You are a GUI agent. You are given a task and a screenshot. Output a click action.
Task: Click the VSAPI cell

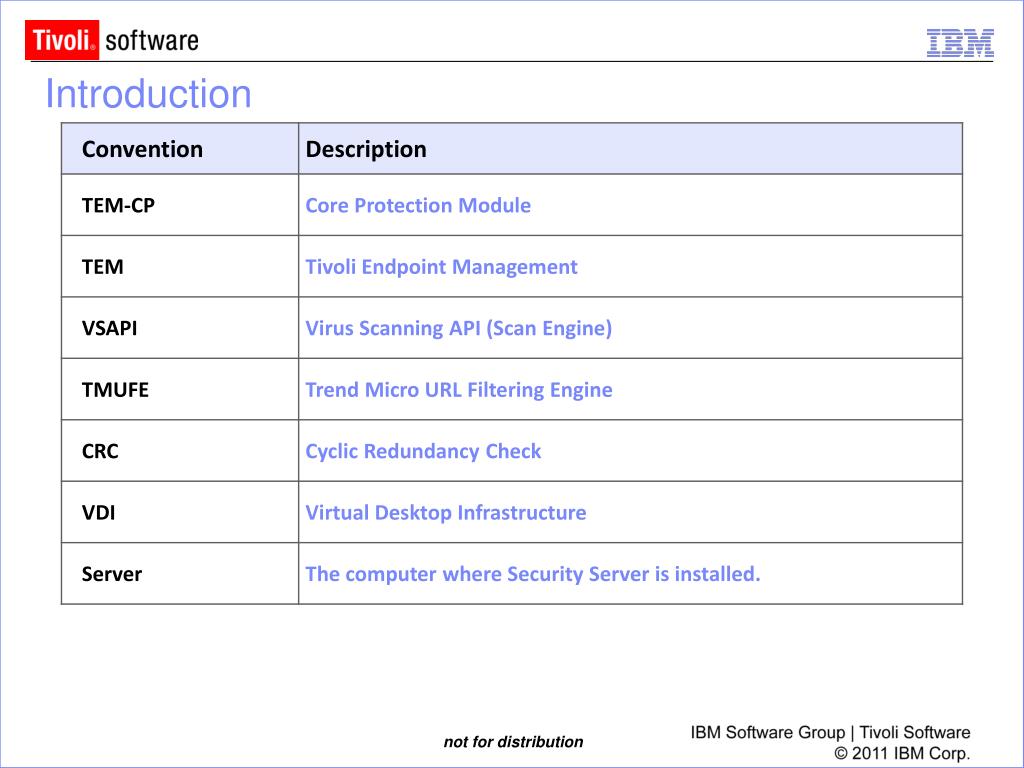(180, 328)
